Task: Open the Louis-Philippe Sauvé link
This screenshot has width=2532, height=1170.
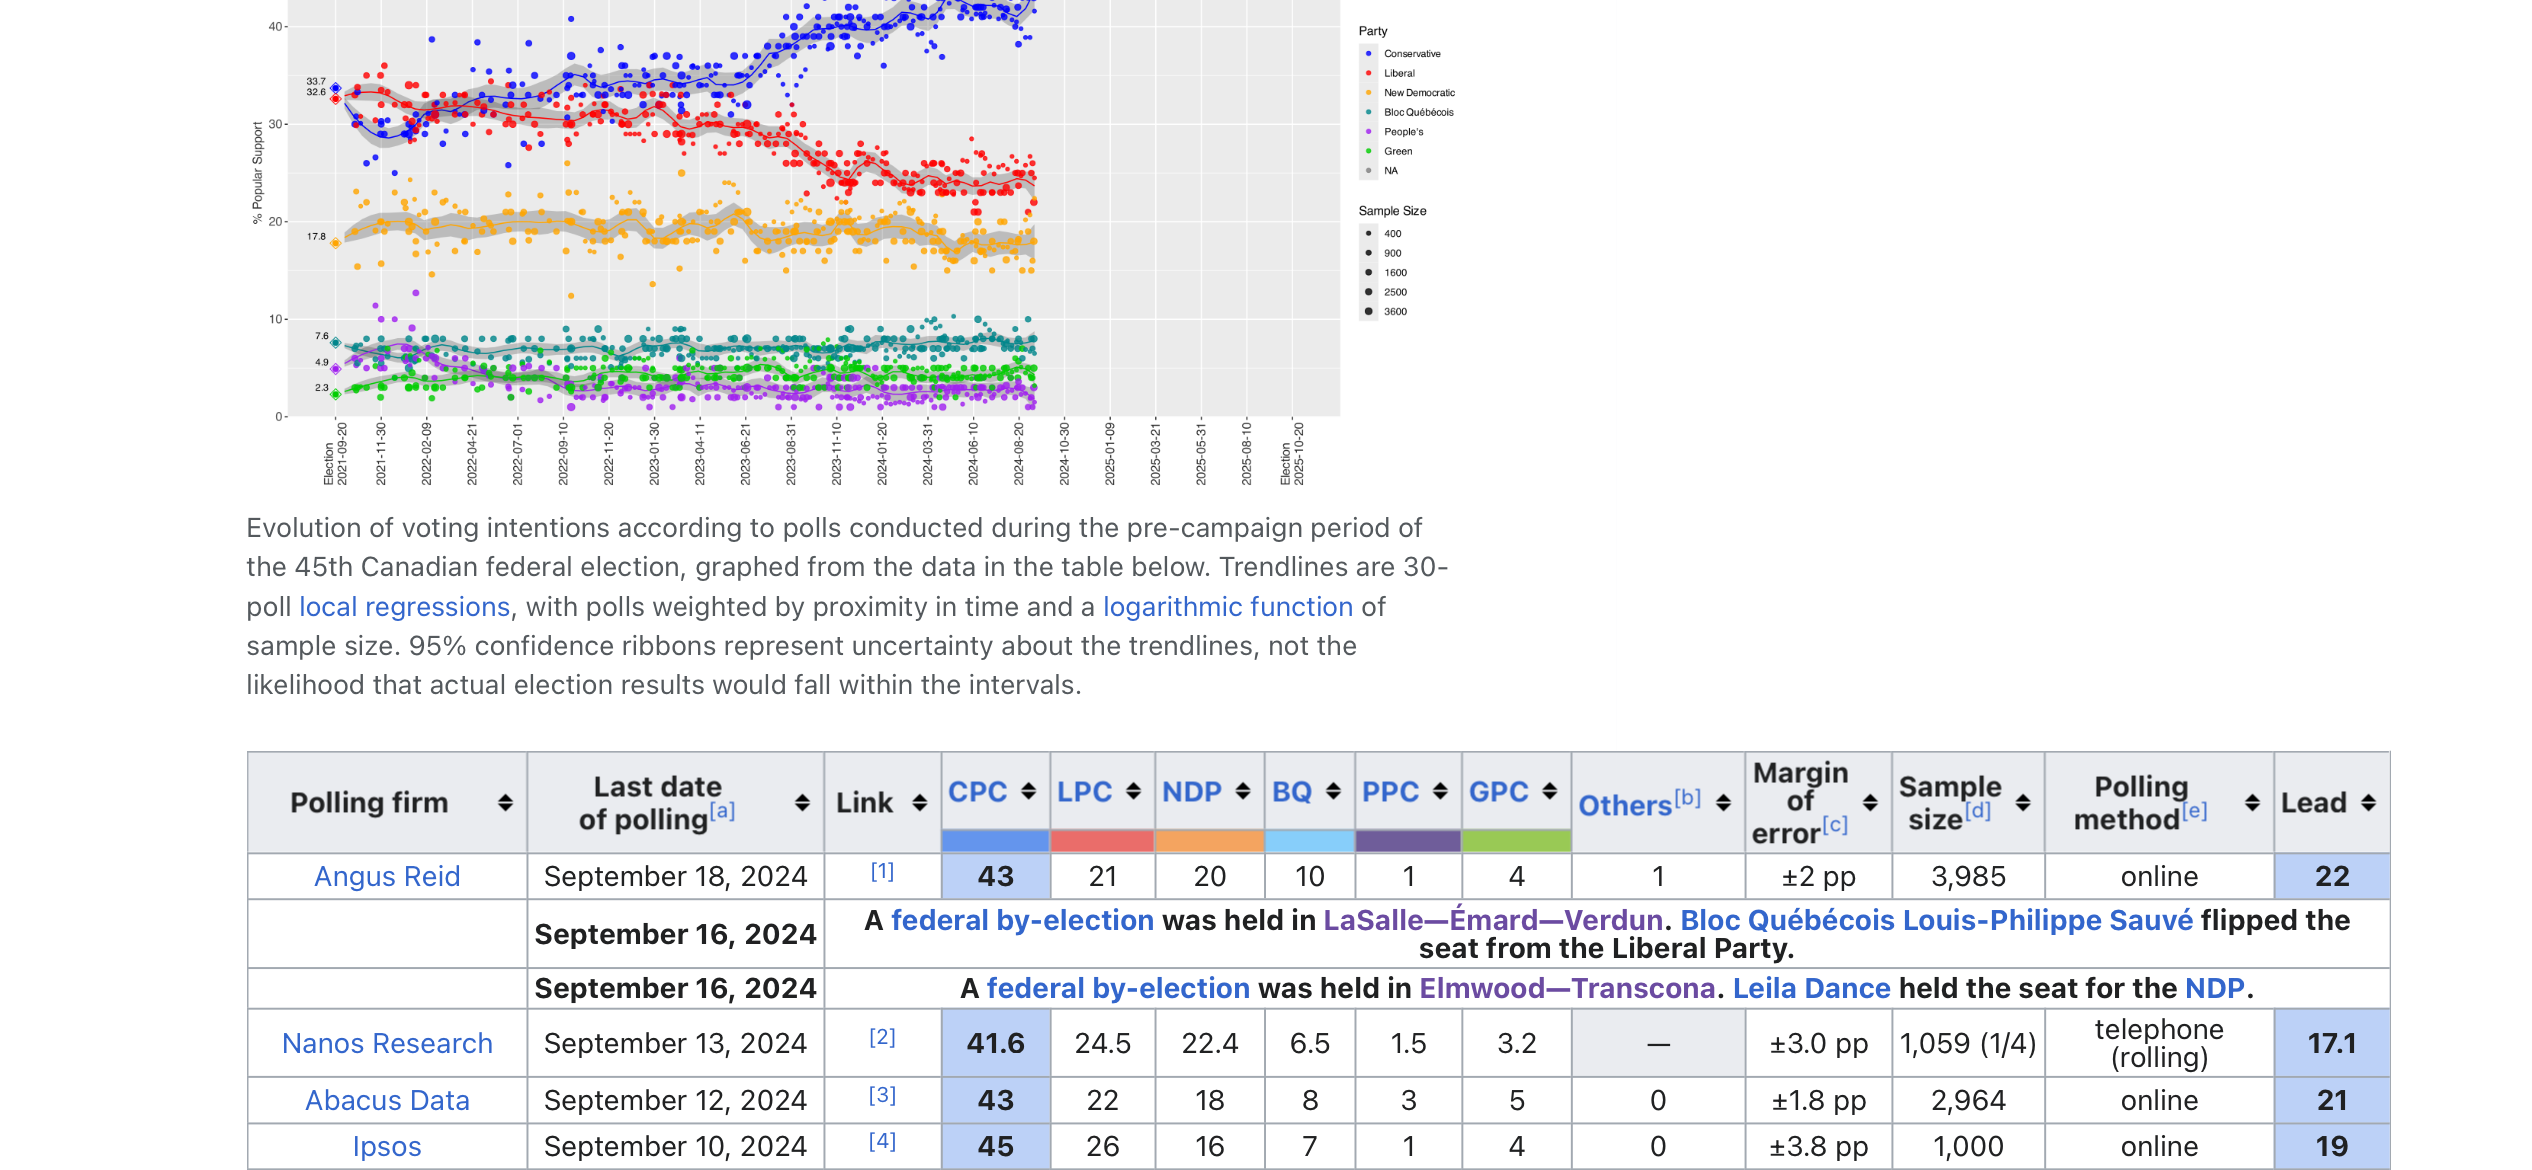Action: (2048, 921)
